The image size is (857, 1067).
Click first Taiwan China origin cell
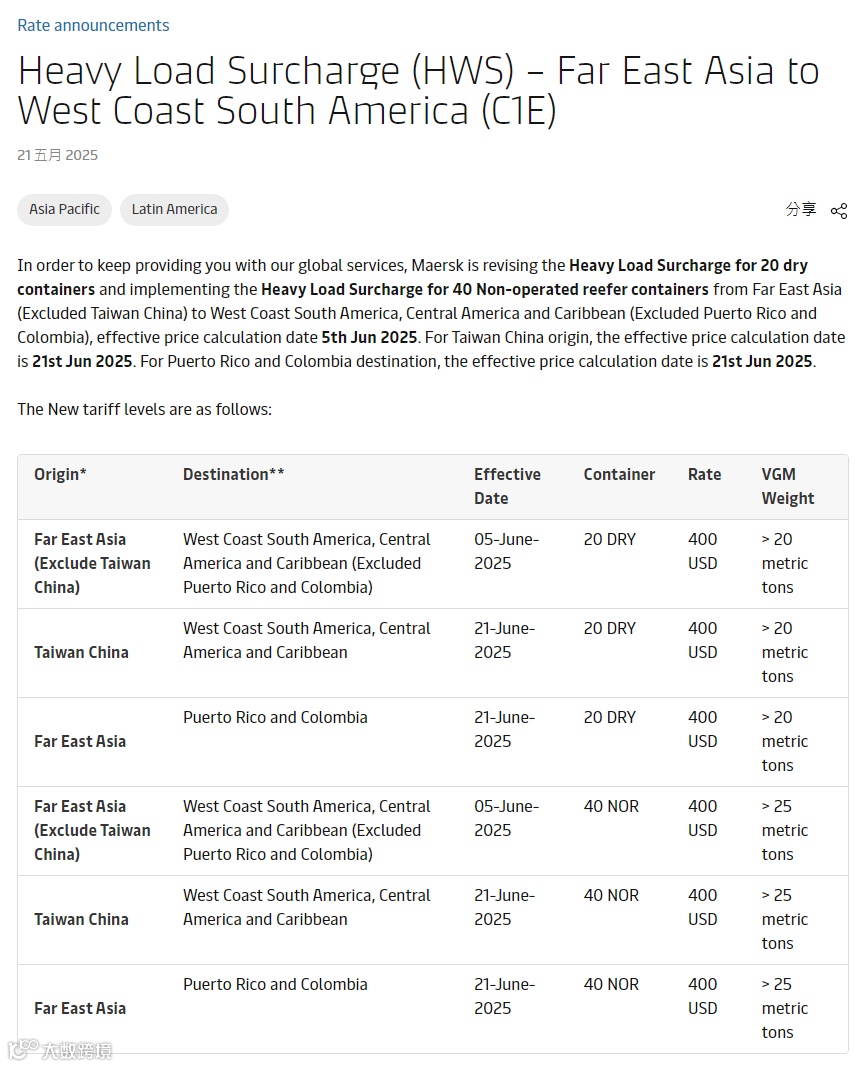coord(81,653)
